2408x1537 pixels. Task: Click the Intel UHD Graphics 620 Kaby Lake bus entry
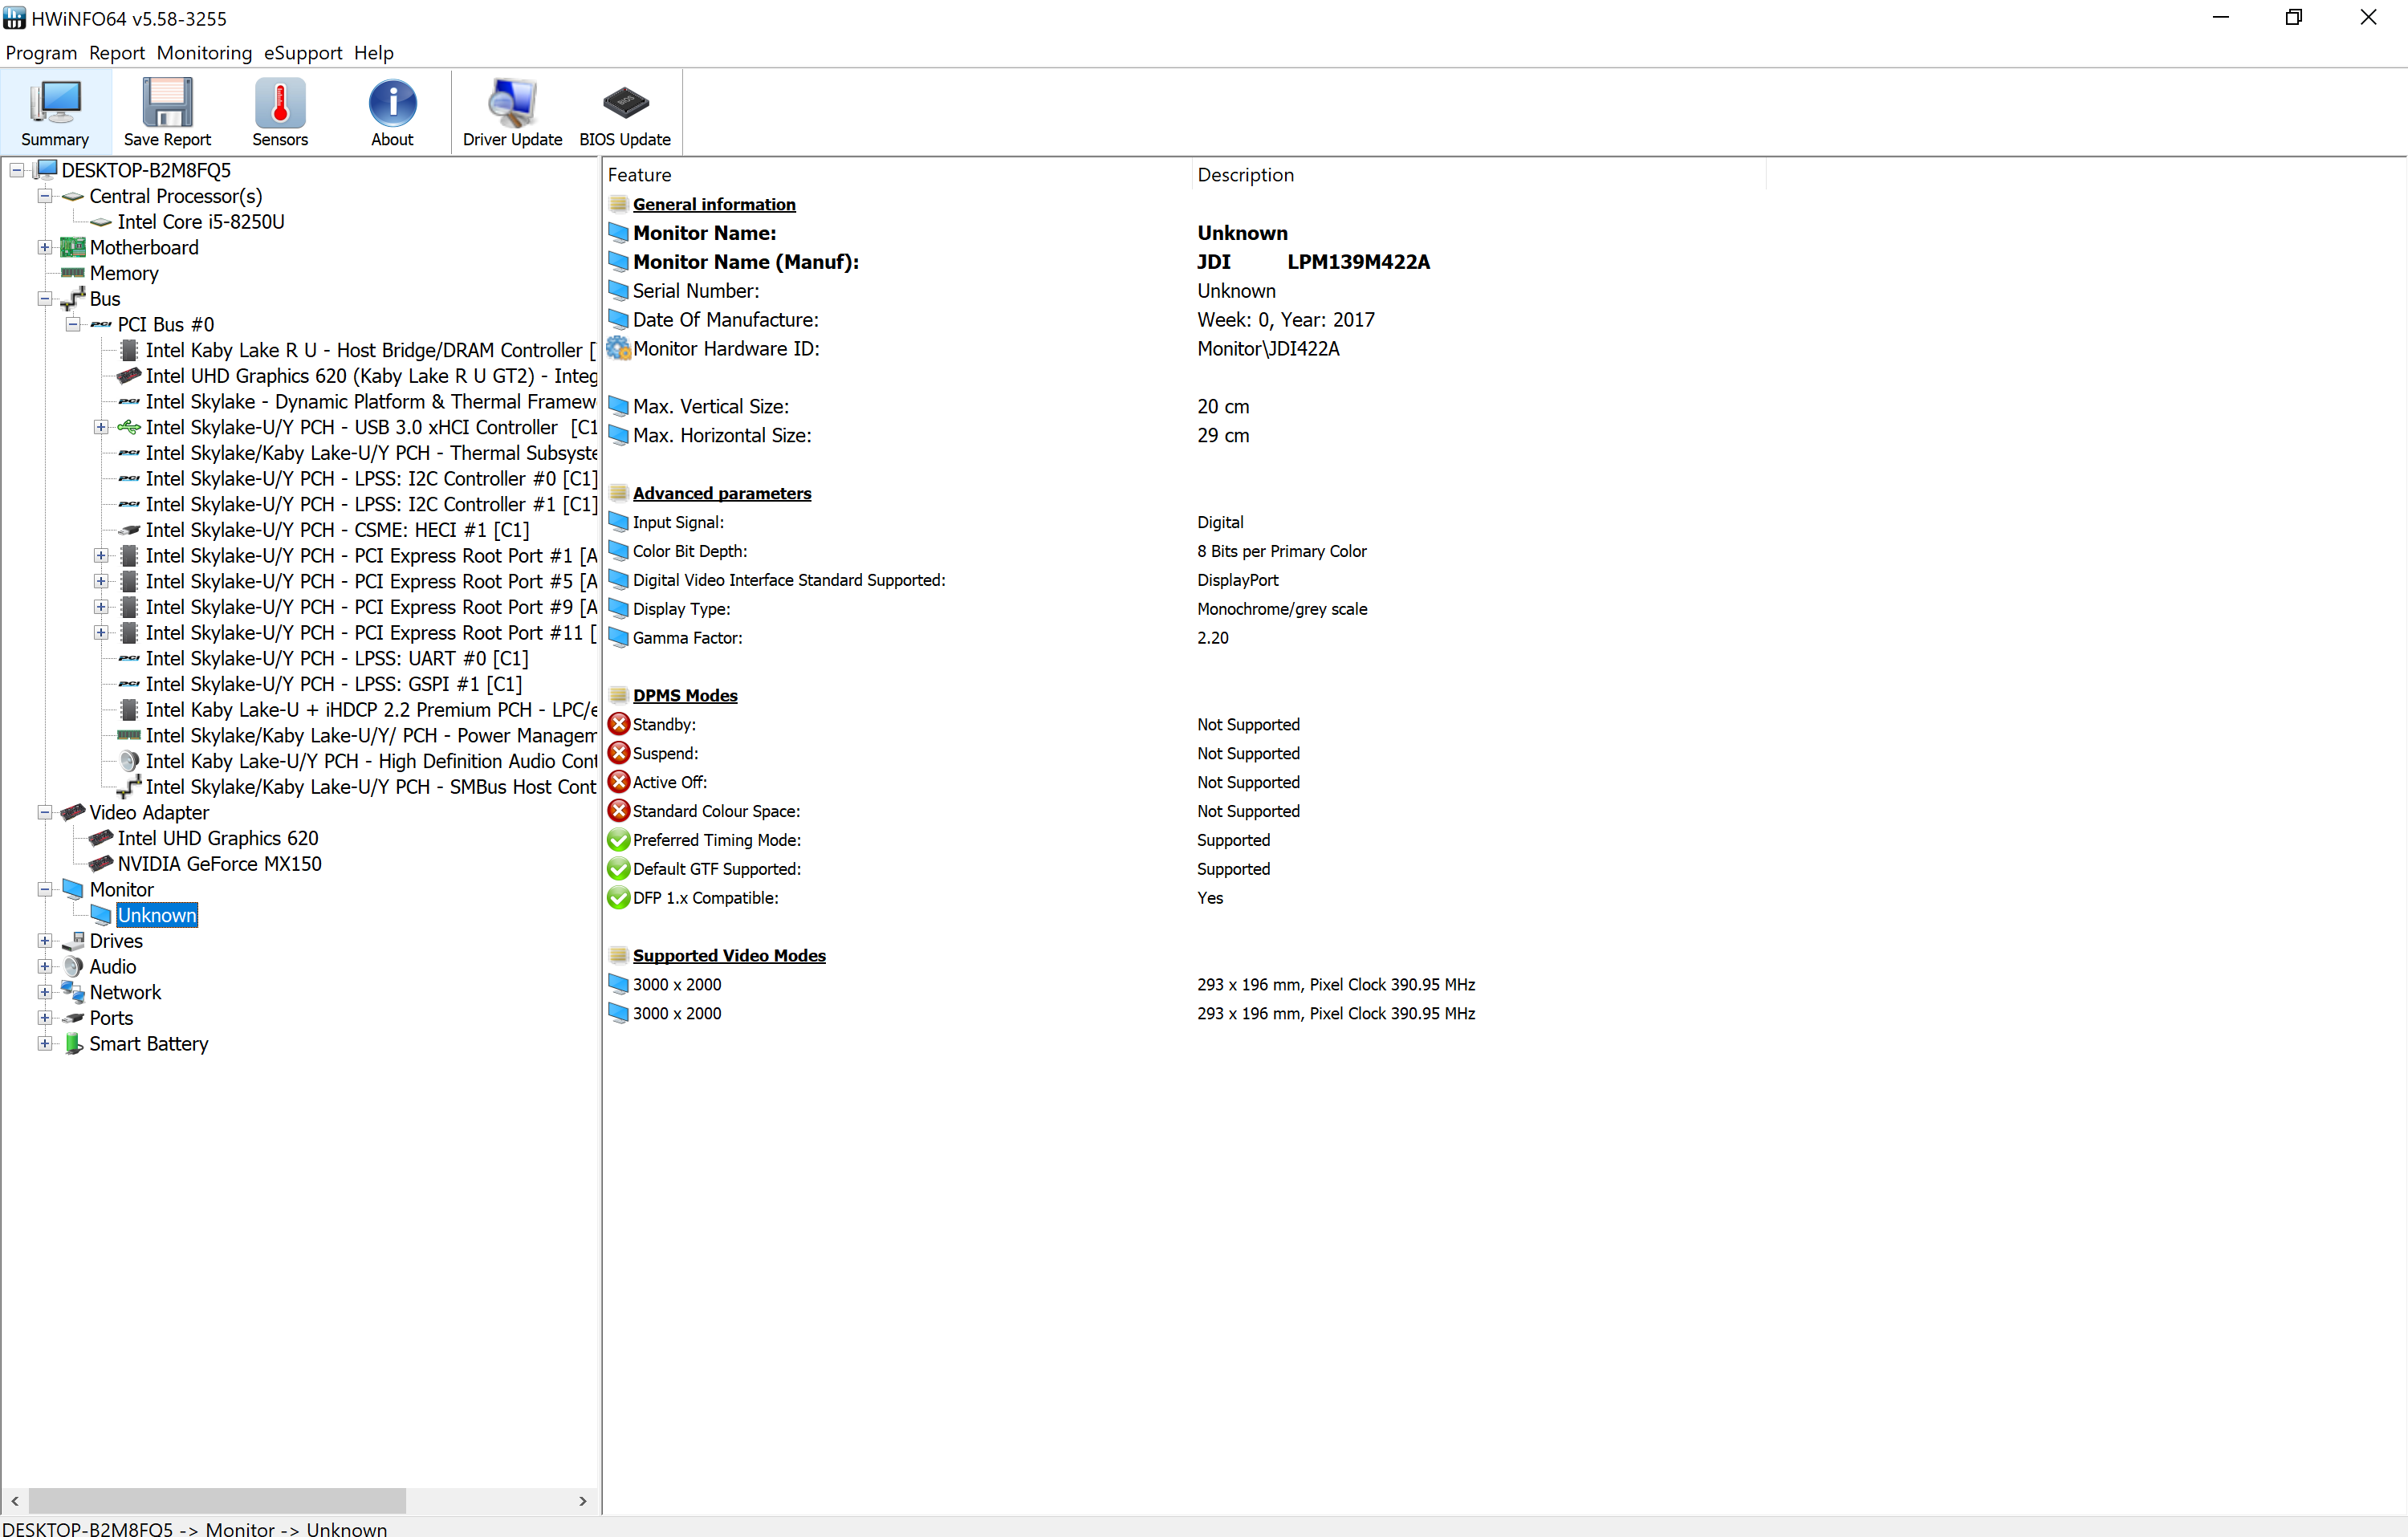click(x=371, y=376)
